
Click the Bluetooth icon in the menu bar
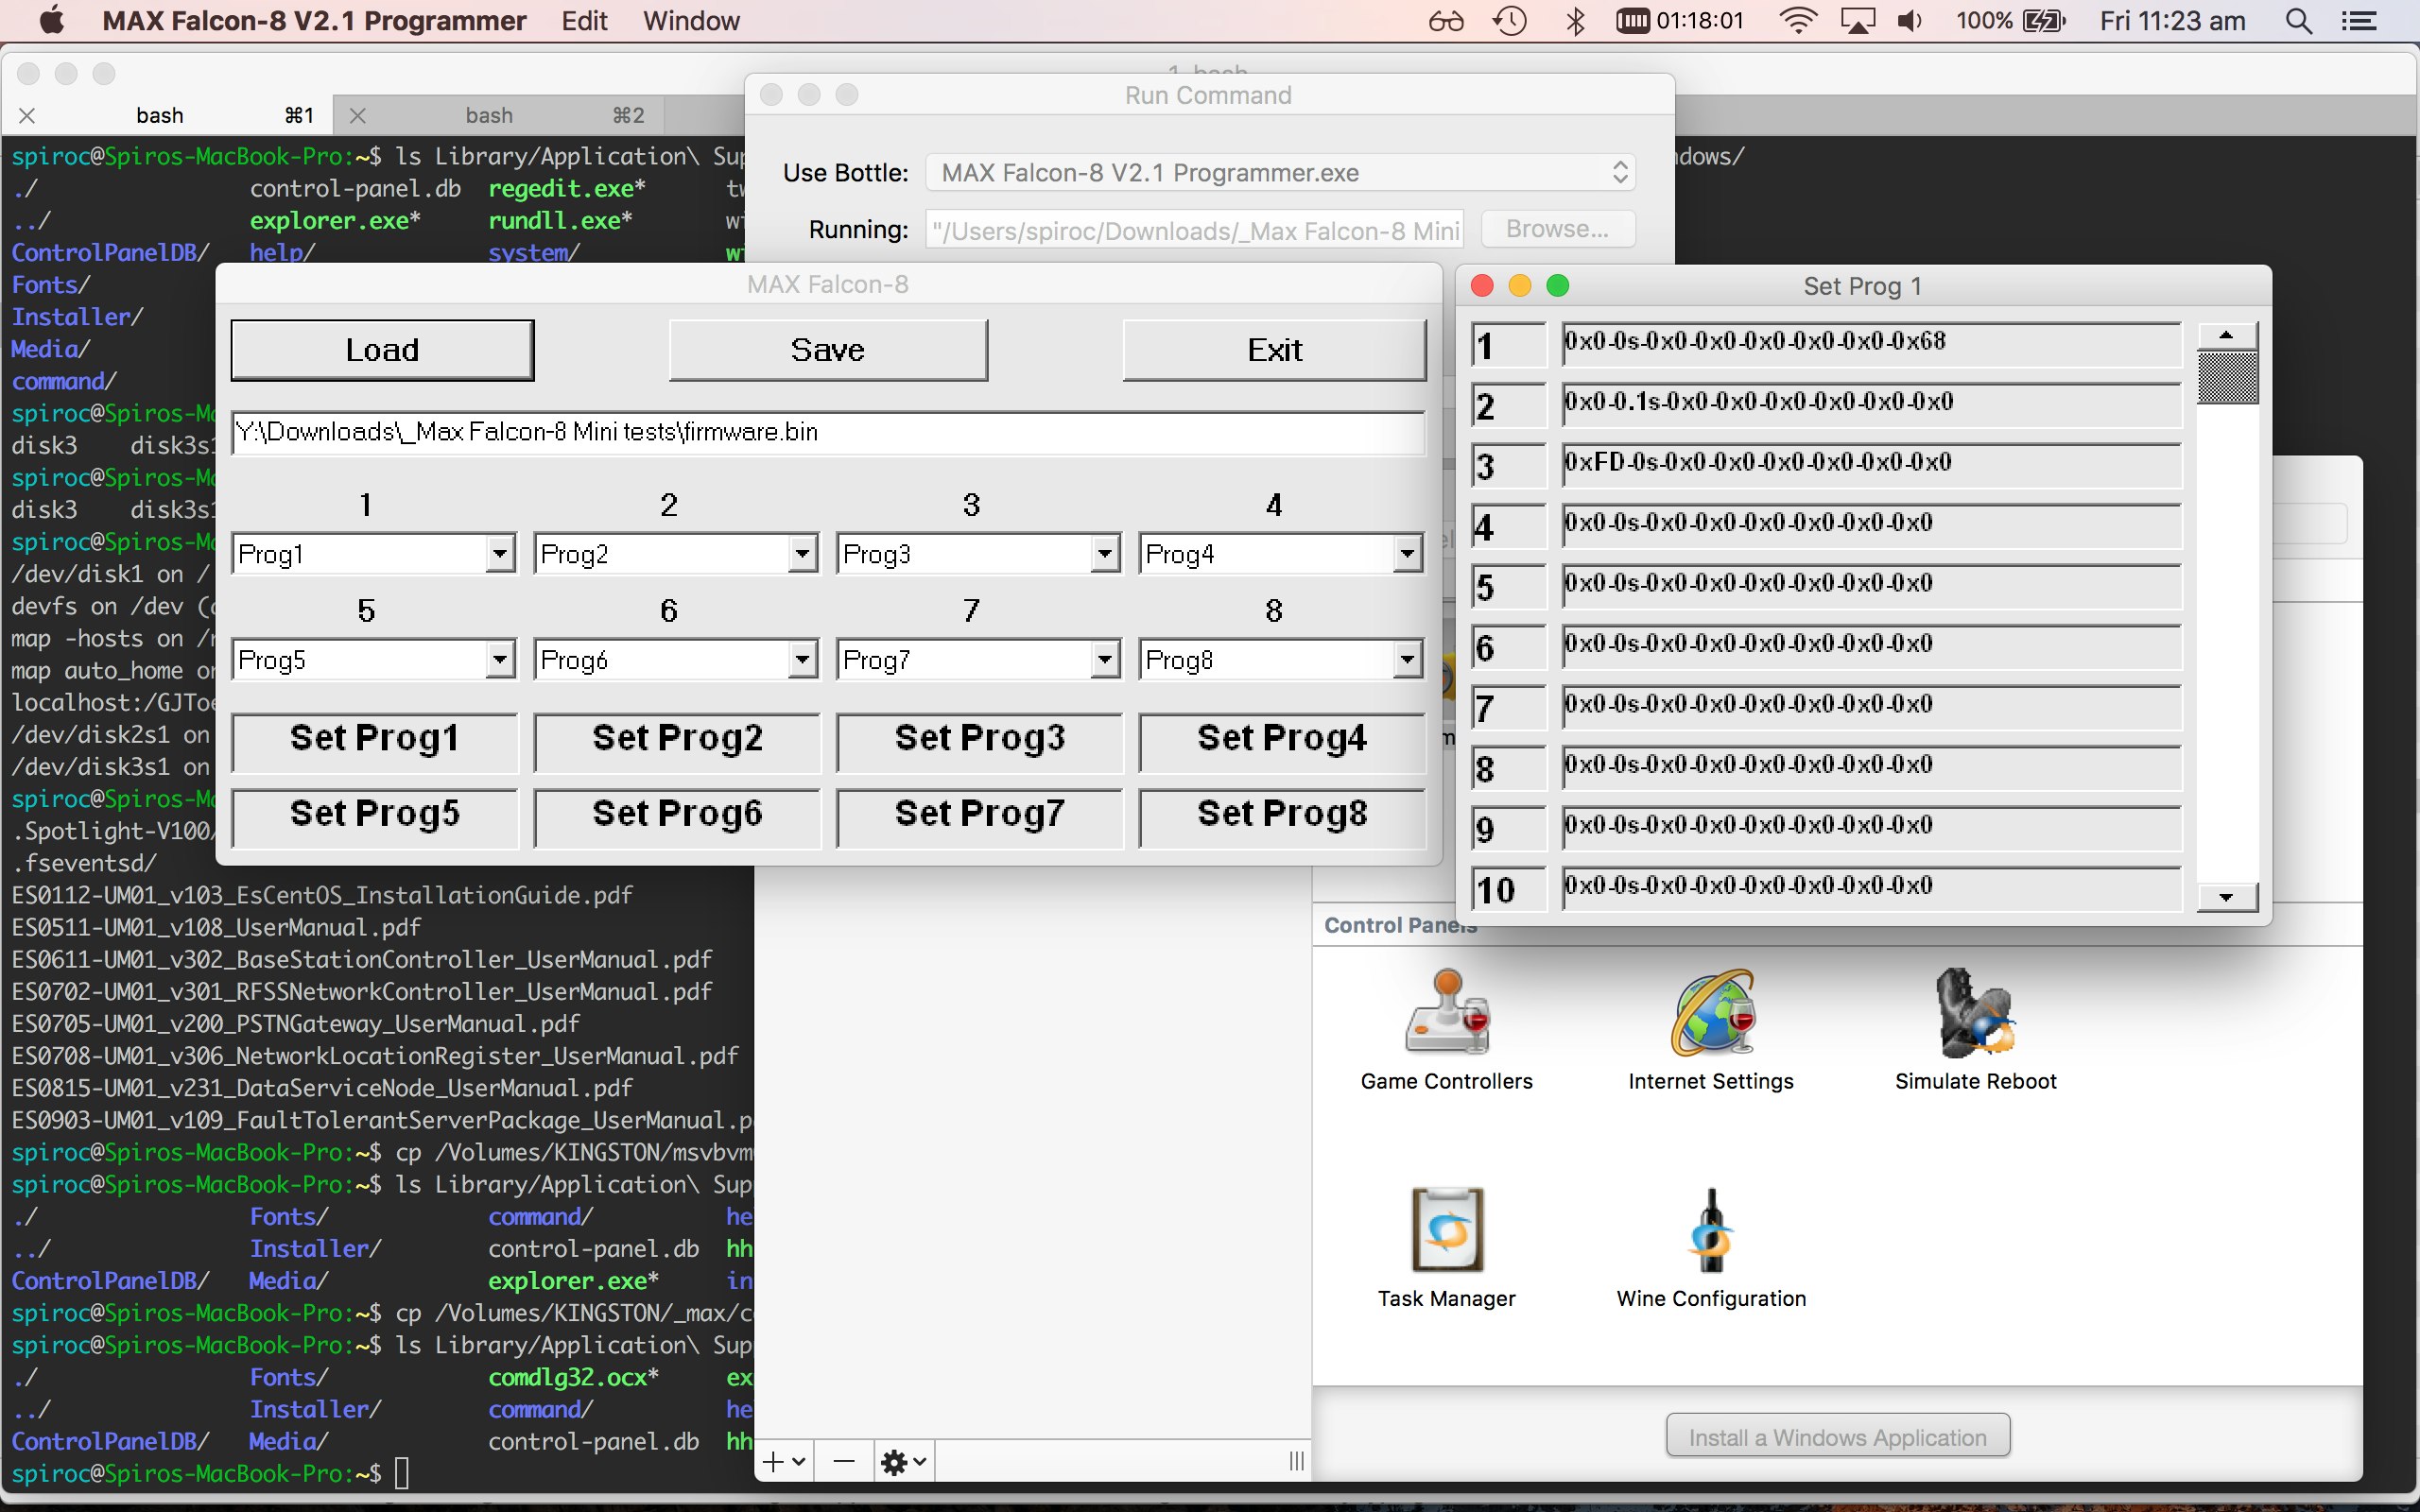point(1575,21)
